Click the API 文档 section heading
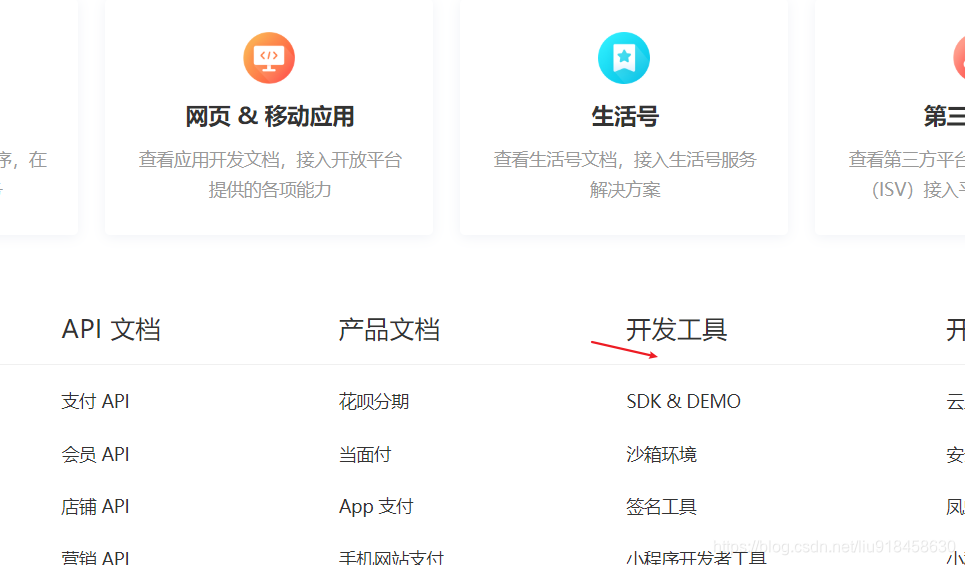965x565 pixels. click(111, 329)
